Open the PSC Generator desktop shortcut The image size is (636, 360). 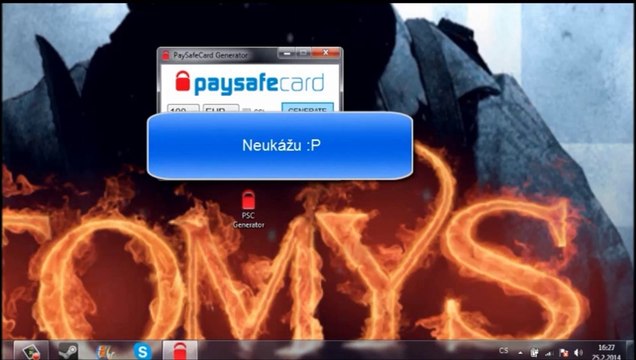point(248,209)
